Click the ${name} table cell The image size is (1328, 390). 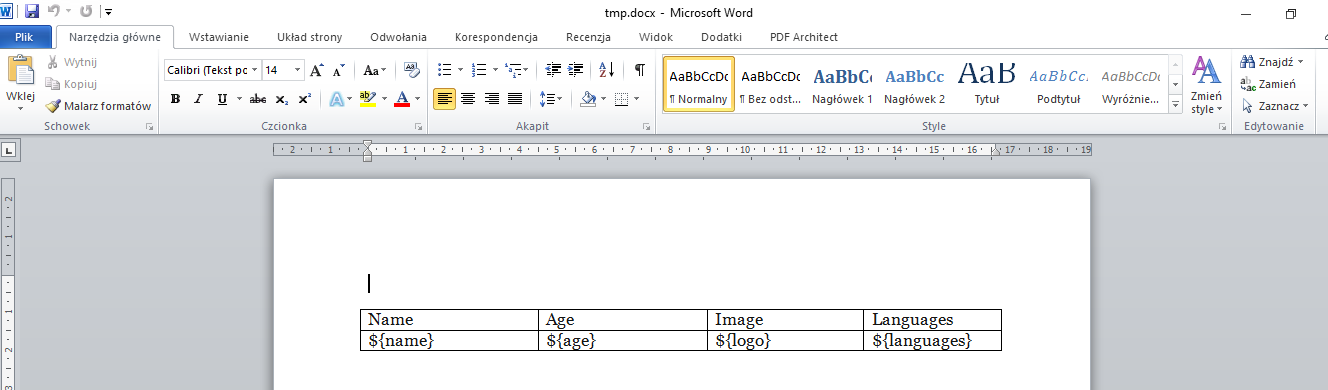(x=449, y=341)
